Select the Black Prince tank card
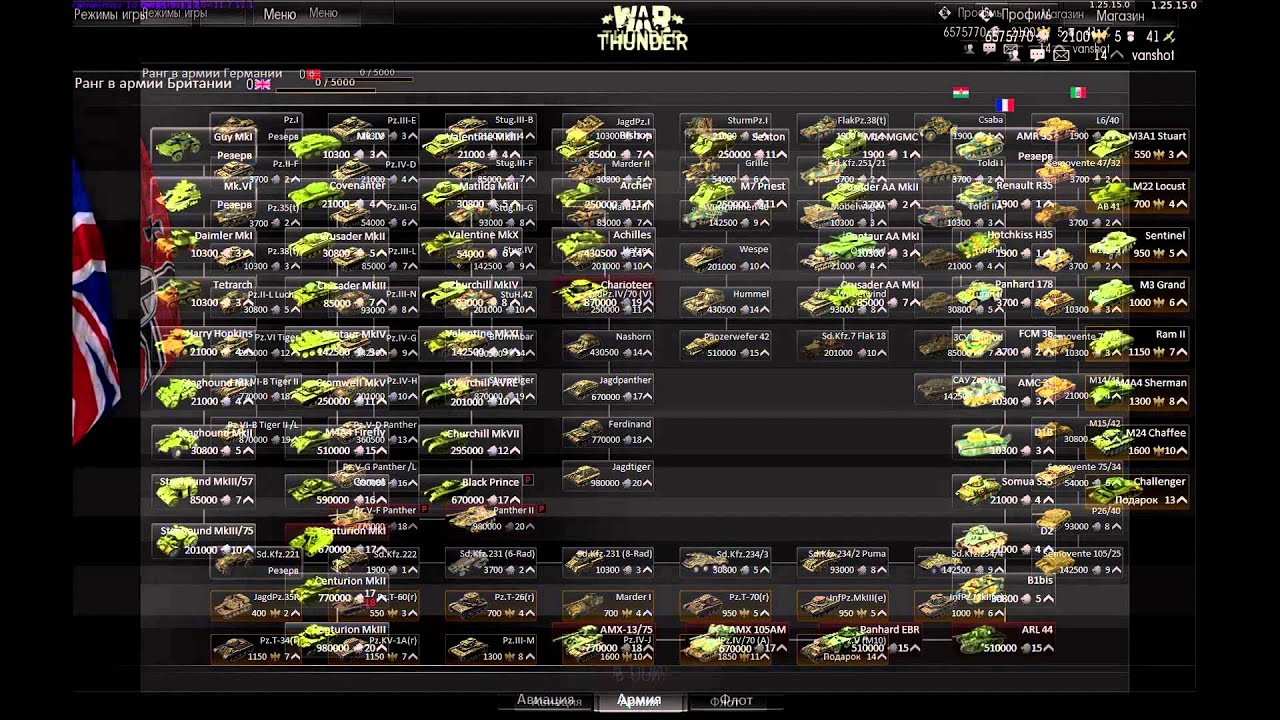The height and width of the screenshot is (720, 1280). click(471, 491)
